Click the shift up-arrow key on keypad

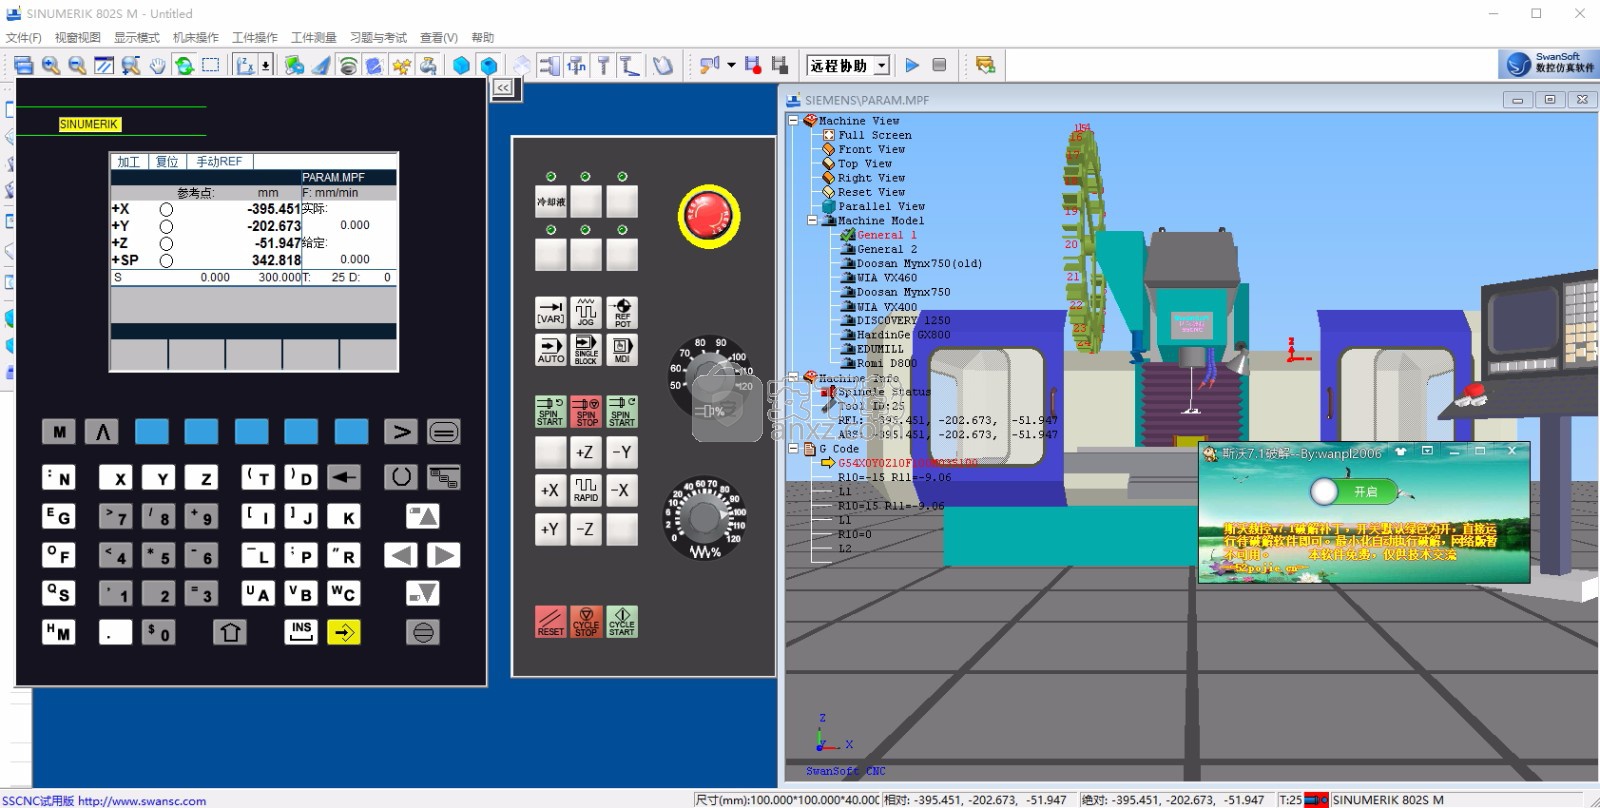tap(230, 632)
